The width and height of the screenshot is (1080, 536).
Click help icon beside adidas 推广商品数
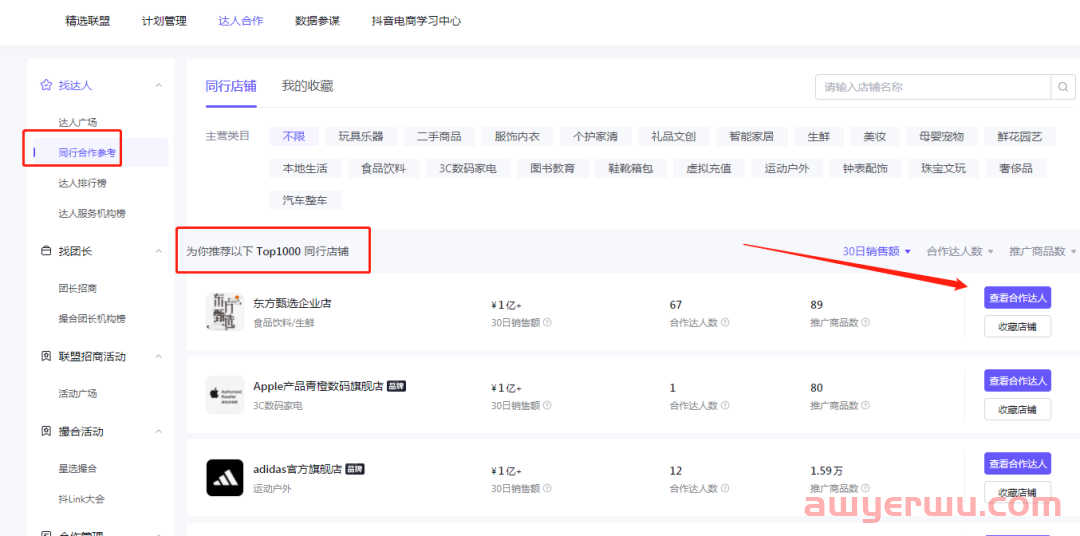pos(866,488)
